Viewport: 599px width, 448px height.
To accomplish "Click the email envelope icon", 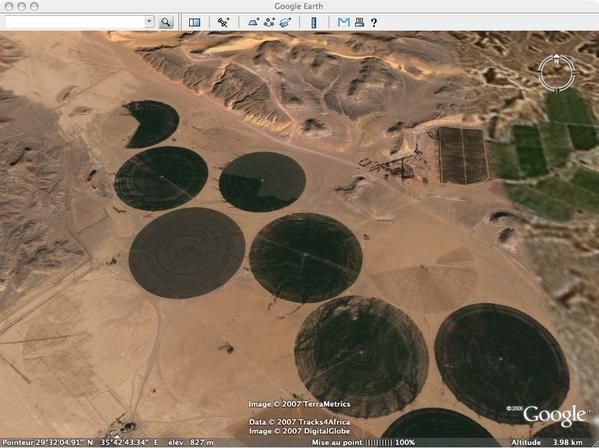I will click(x=343, y=22).
